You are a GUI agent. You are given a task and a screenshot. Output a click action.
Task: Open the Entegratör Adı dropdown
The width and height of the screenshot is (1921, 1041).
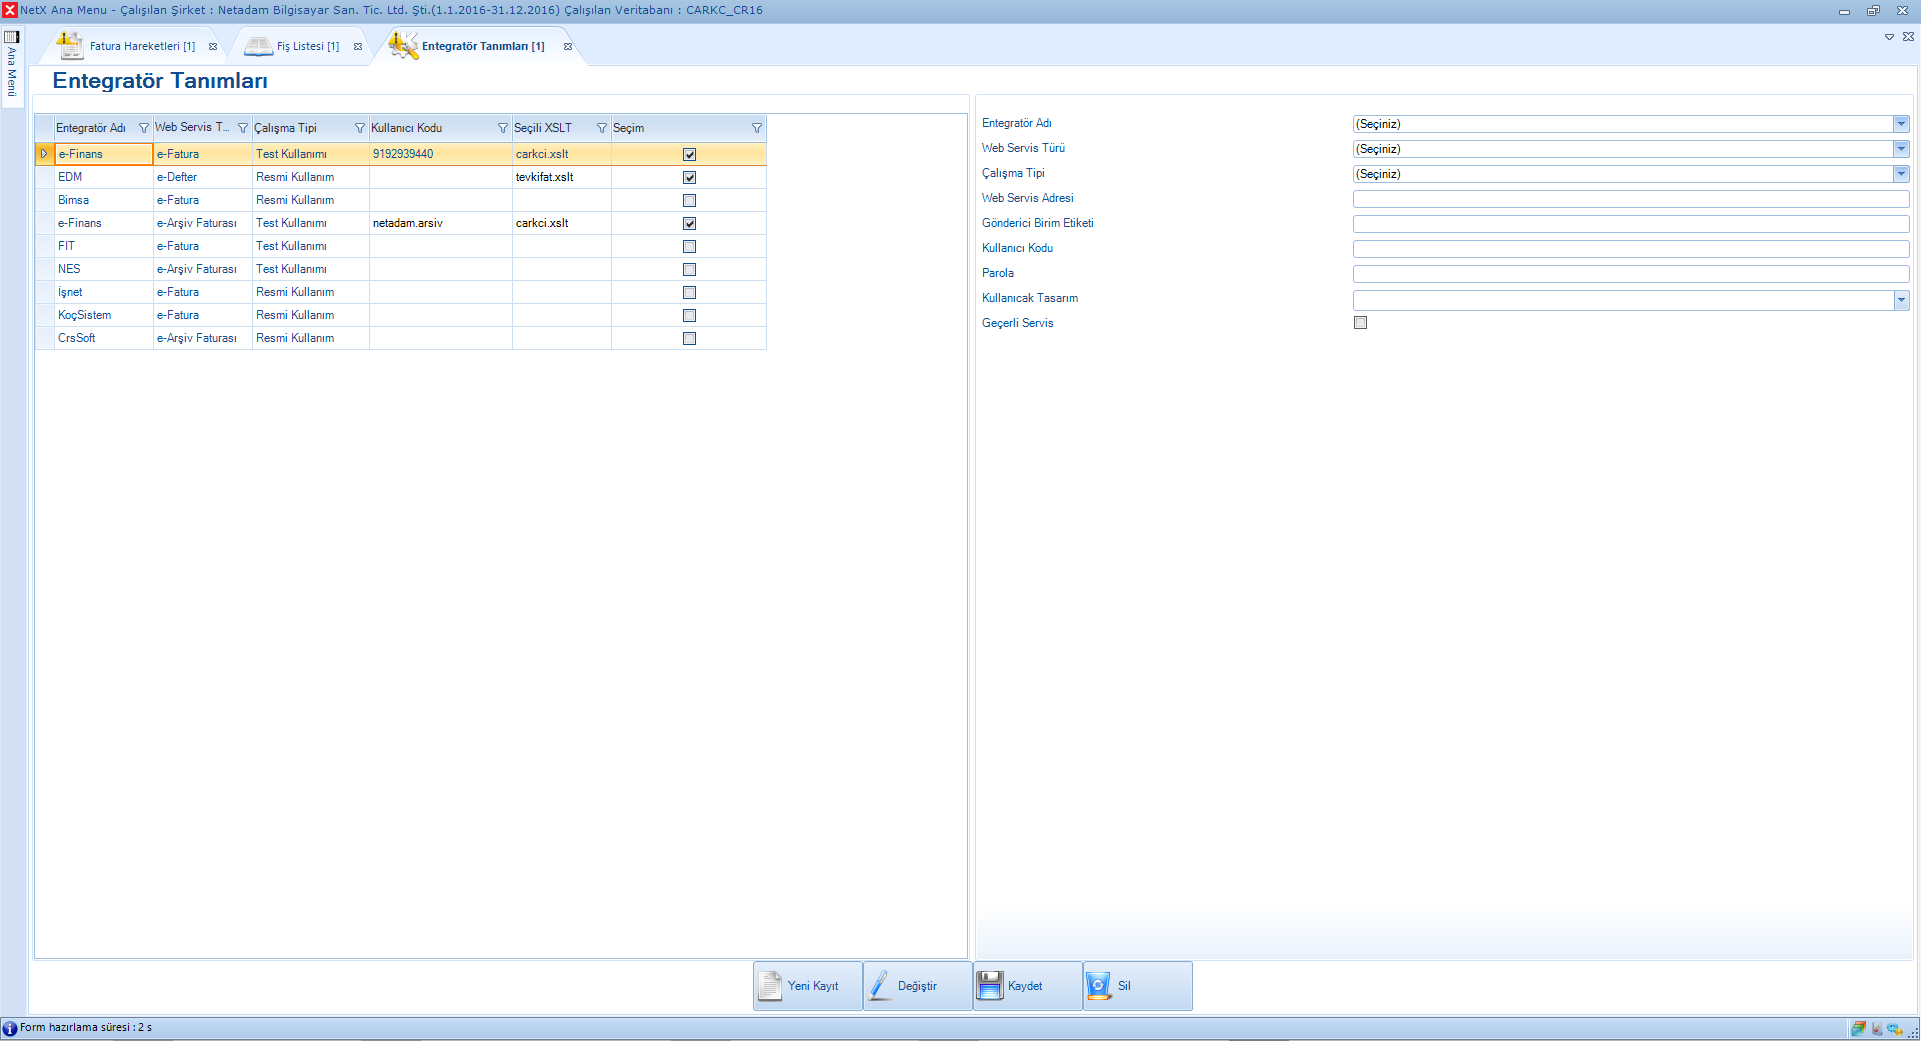(1900, 124)
